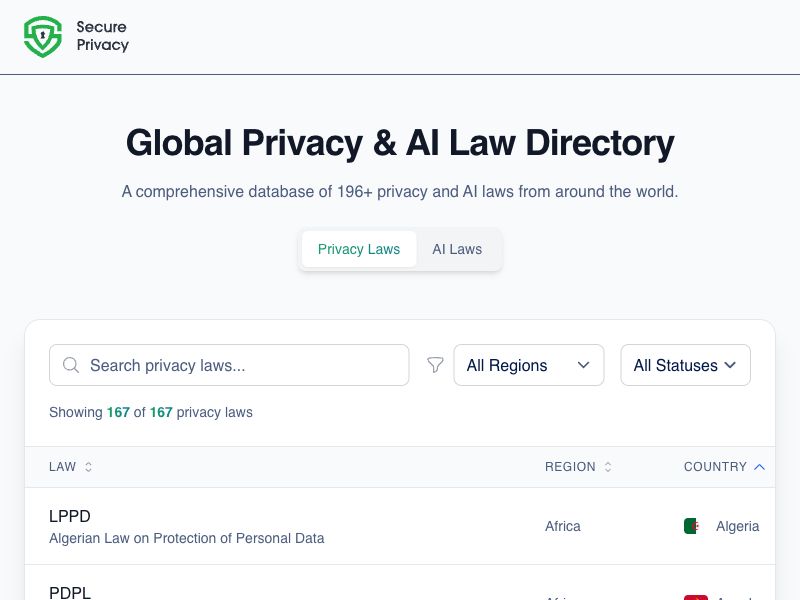
Task: Click the Secure Privacy brand name text
Action: (x=102, y=36)
